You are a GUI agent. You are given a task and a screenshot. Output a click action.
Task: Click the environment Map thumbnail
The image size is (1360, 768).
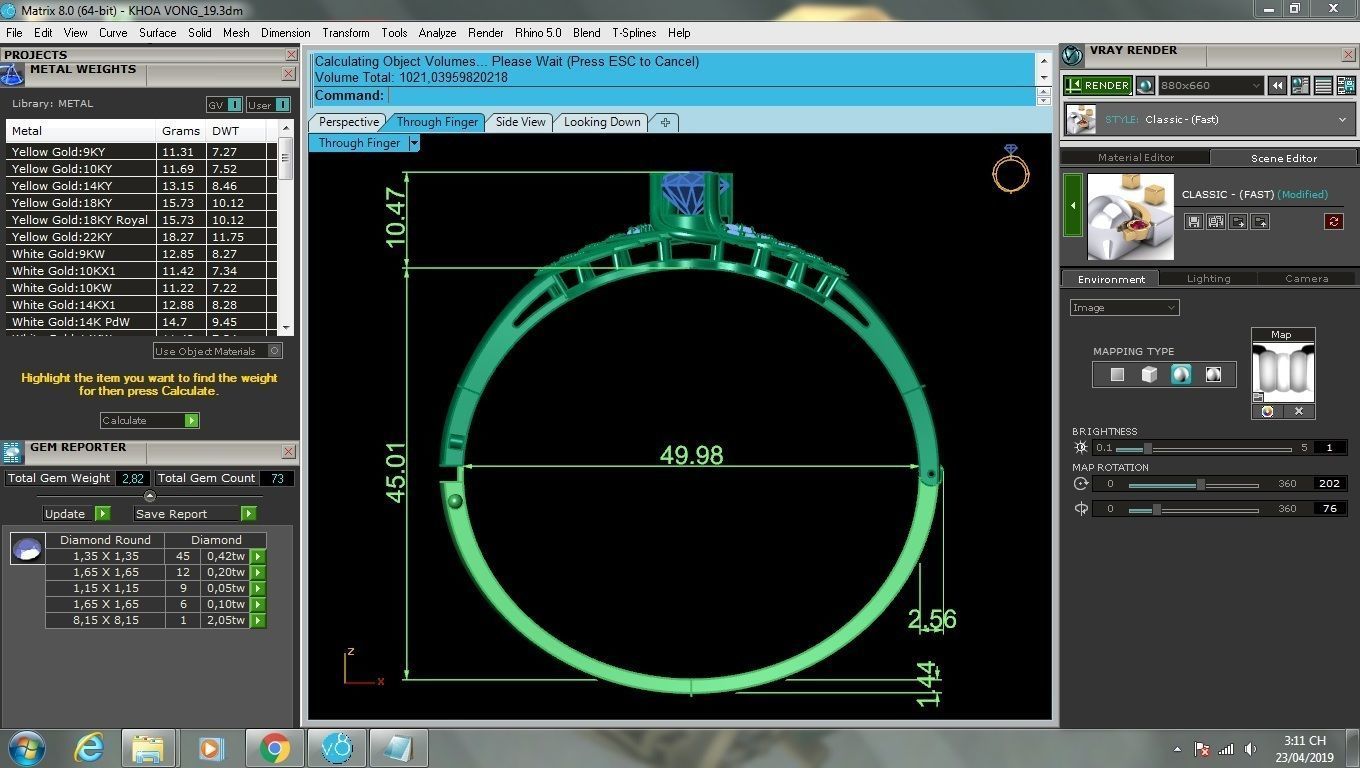click(1283, 372)
